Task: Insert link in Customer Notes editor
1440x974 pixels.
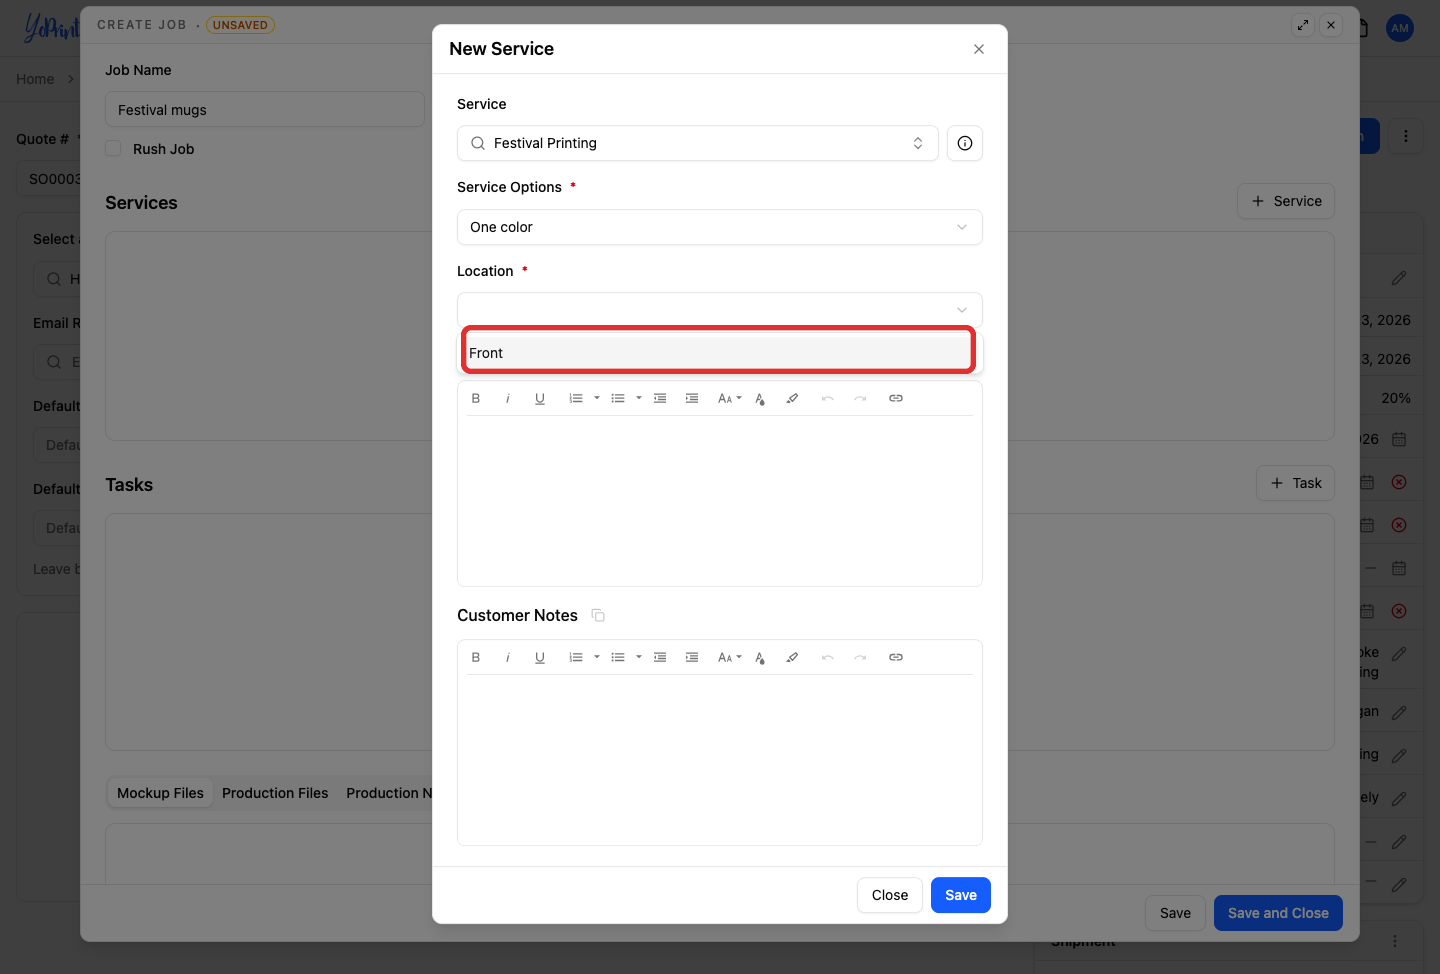Action: (896, 657)
